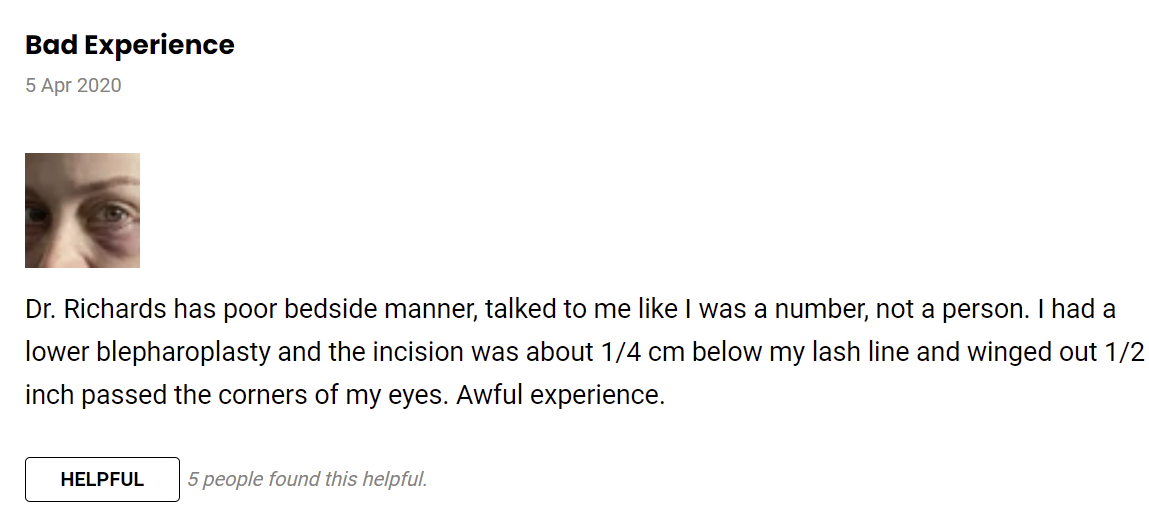The height and width of the screenshot is (521, 1149).
Task: Click the word "incision" in review
Action: coord(418,352)
